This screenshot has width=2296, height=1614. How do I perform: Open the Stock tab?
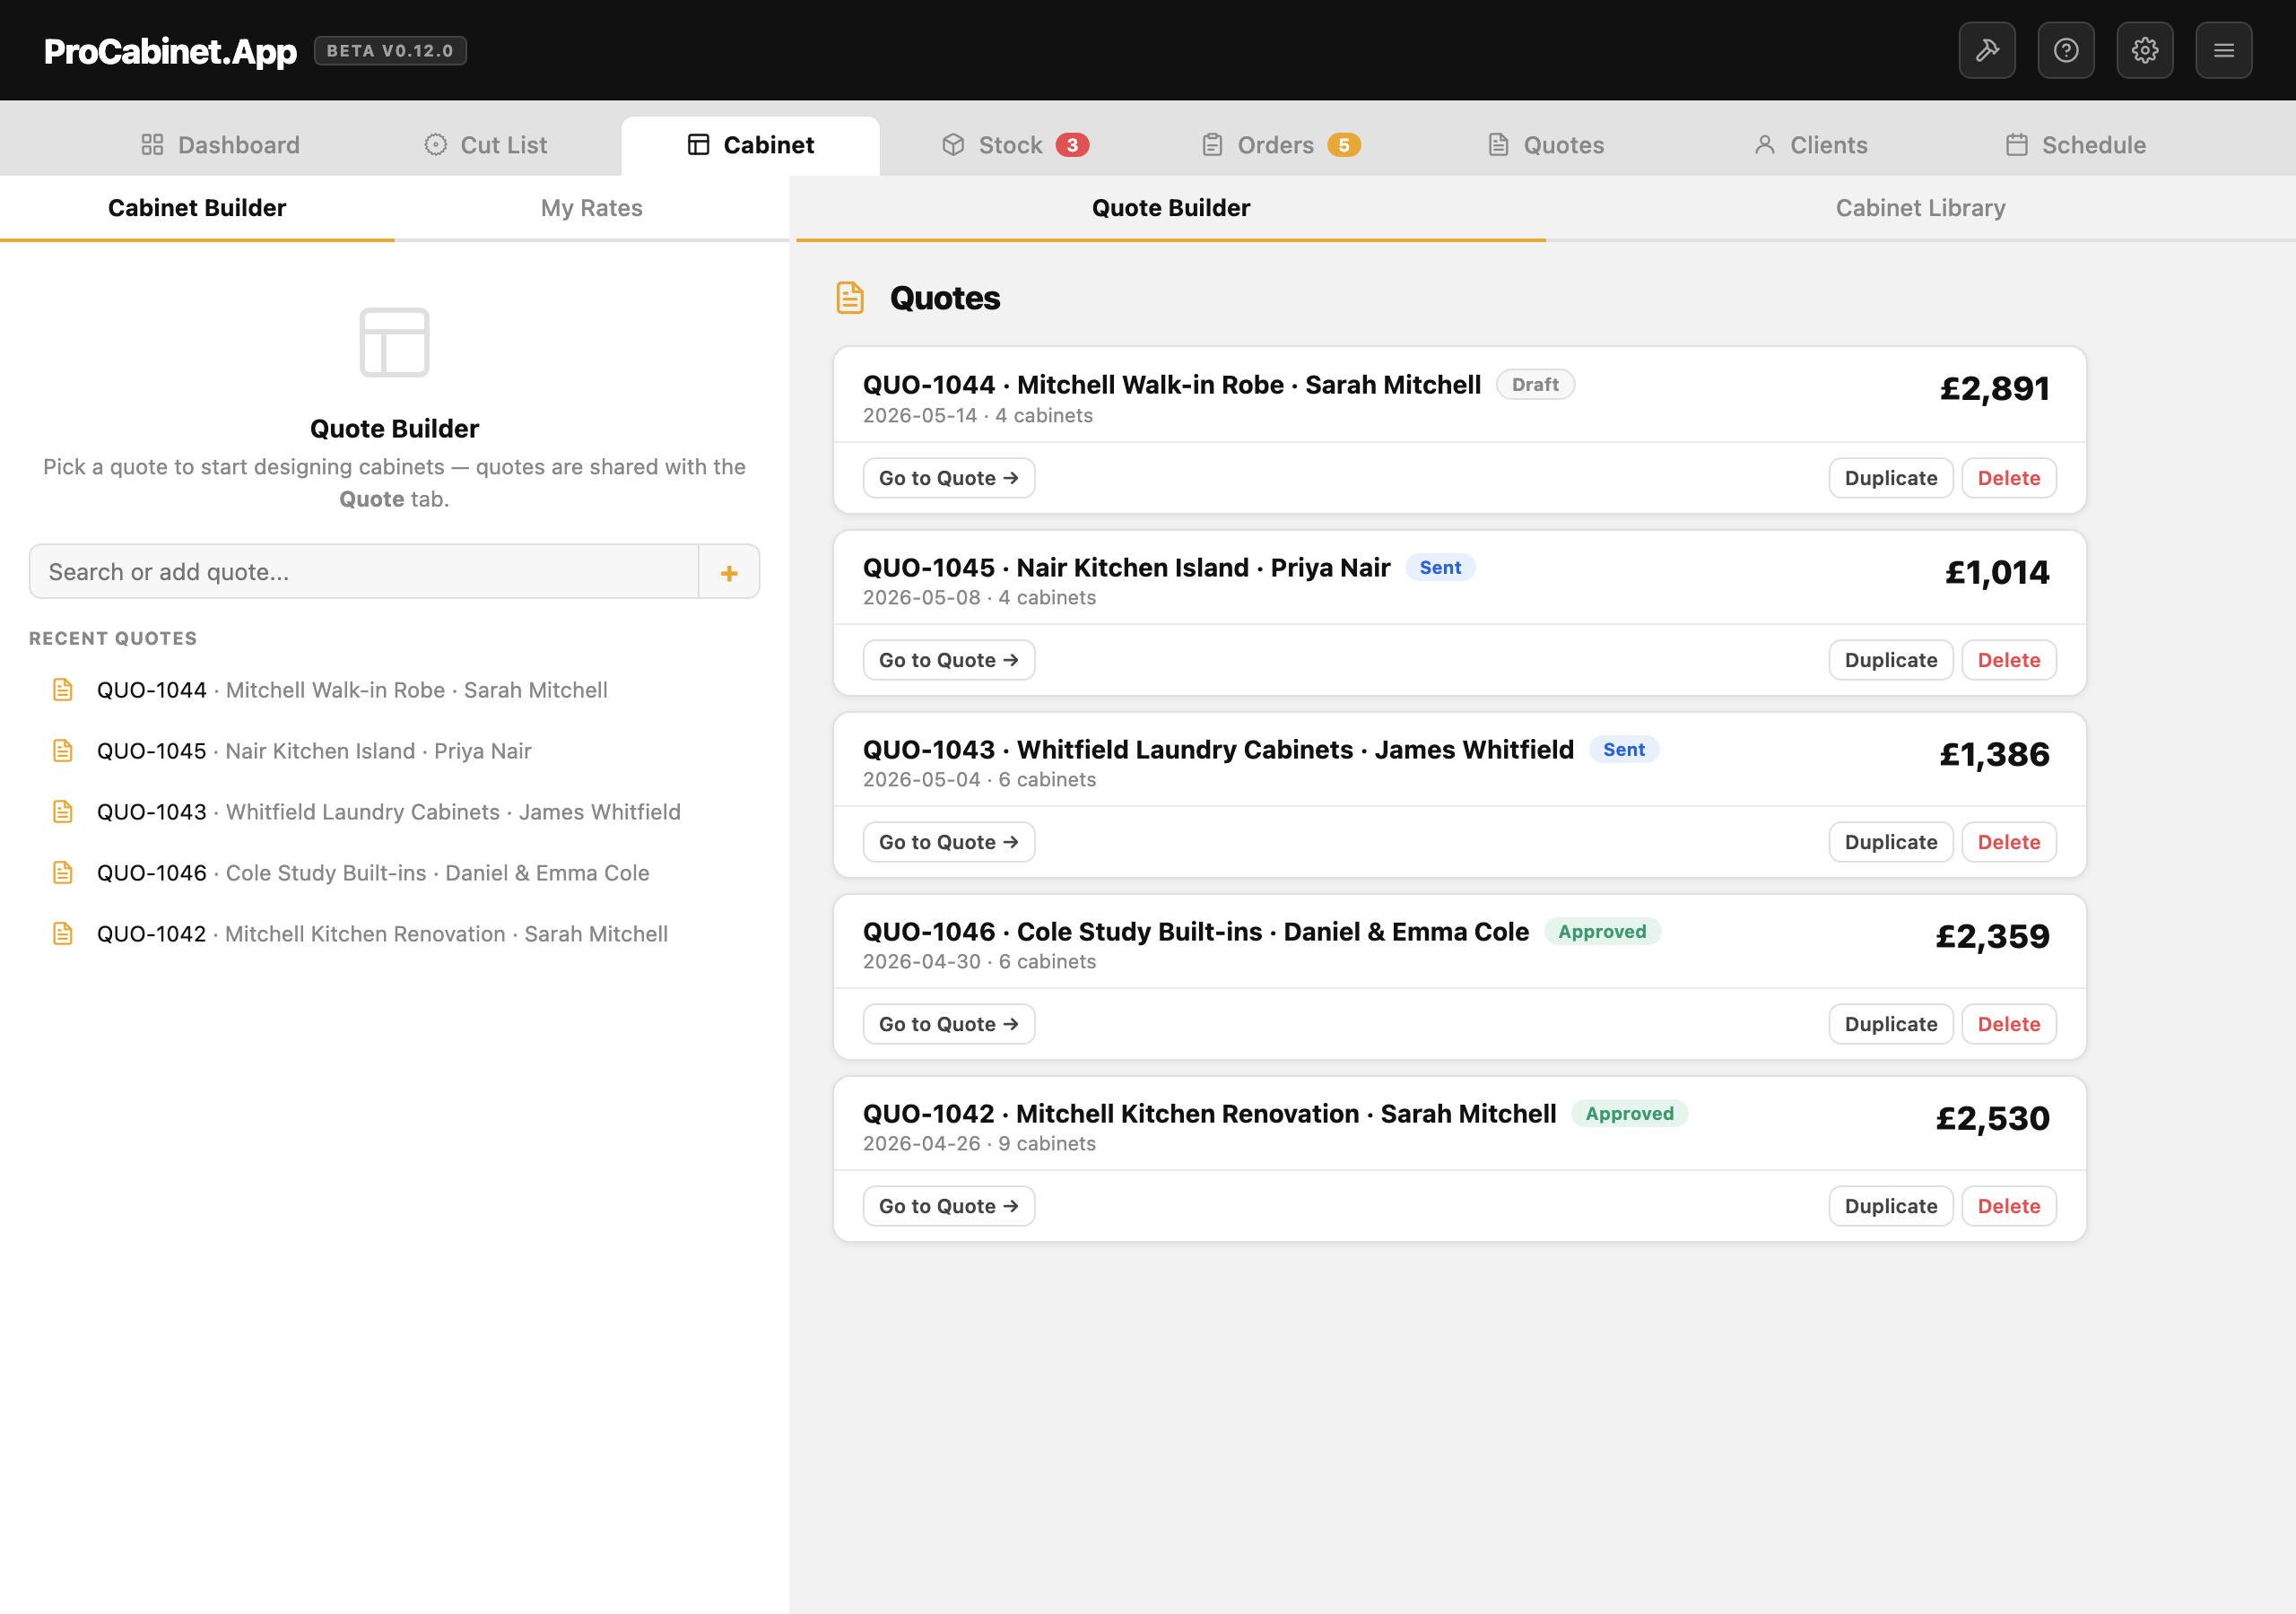[x=1015, y=145]
